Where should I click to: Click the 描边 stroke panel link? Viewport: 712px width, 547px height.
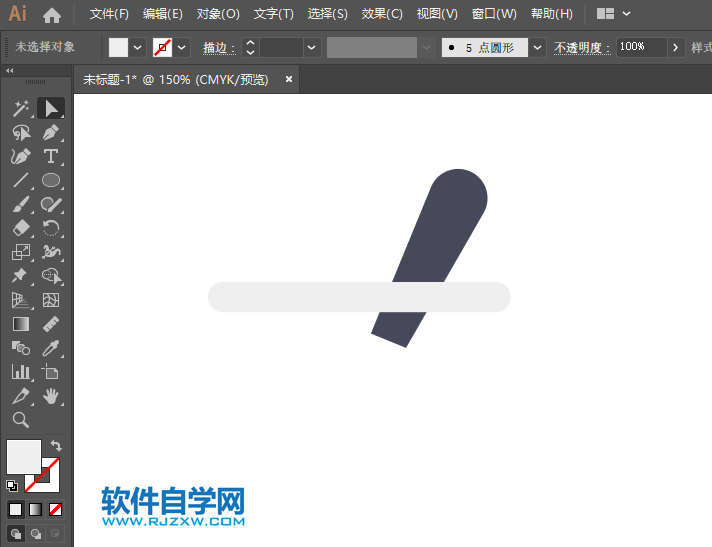point(219,48)
